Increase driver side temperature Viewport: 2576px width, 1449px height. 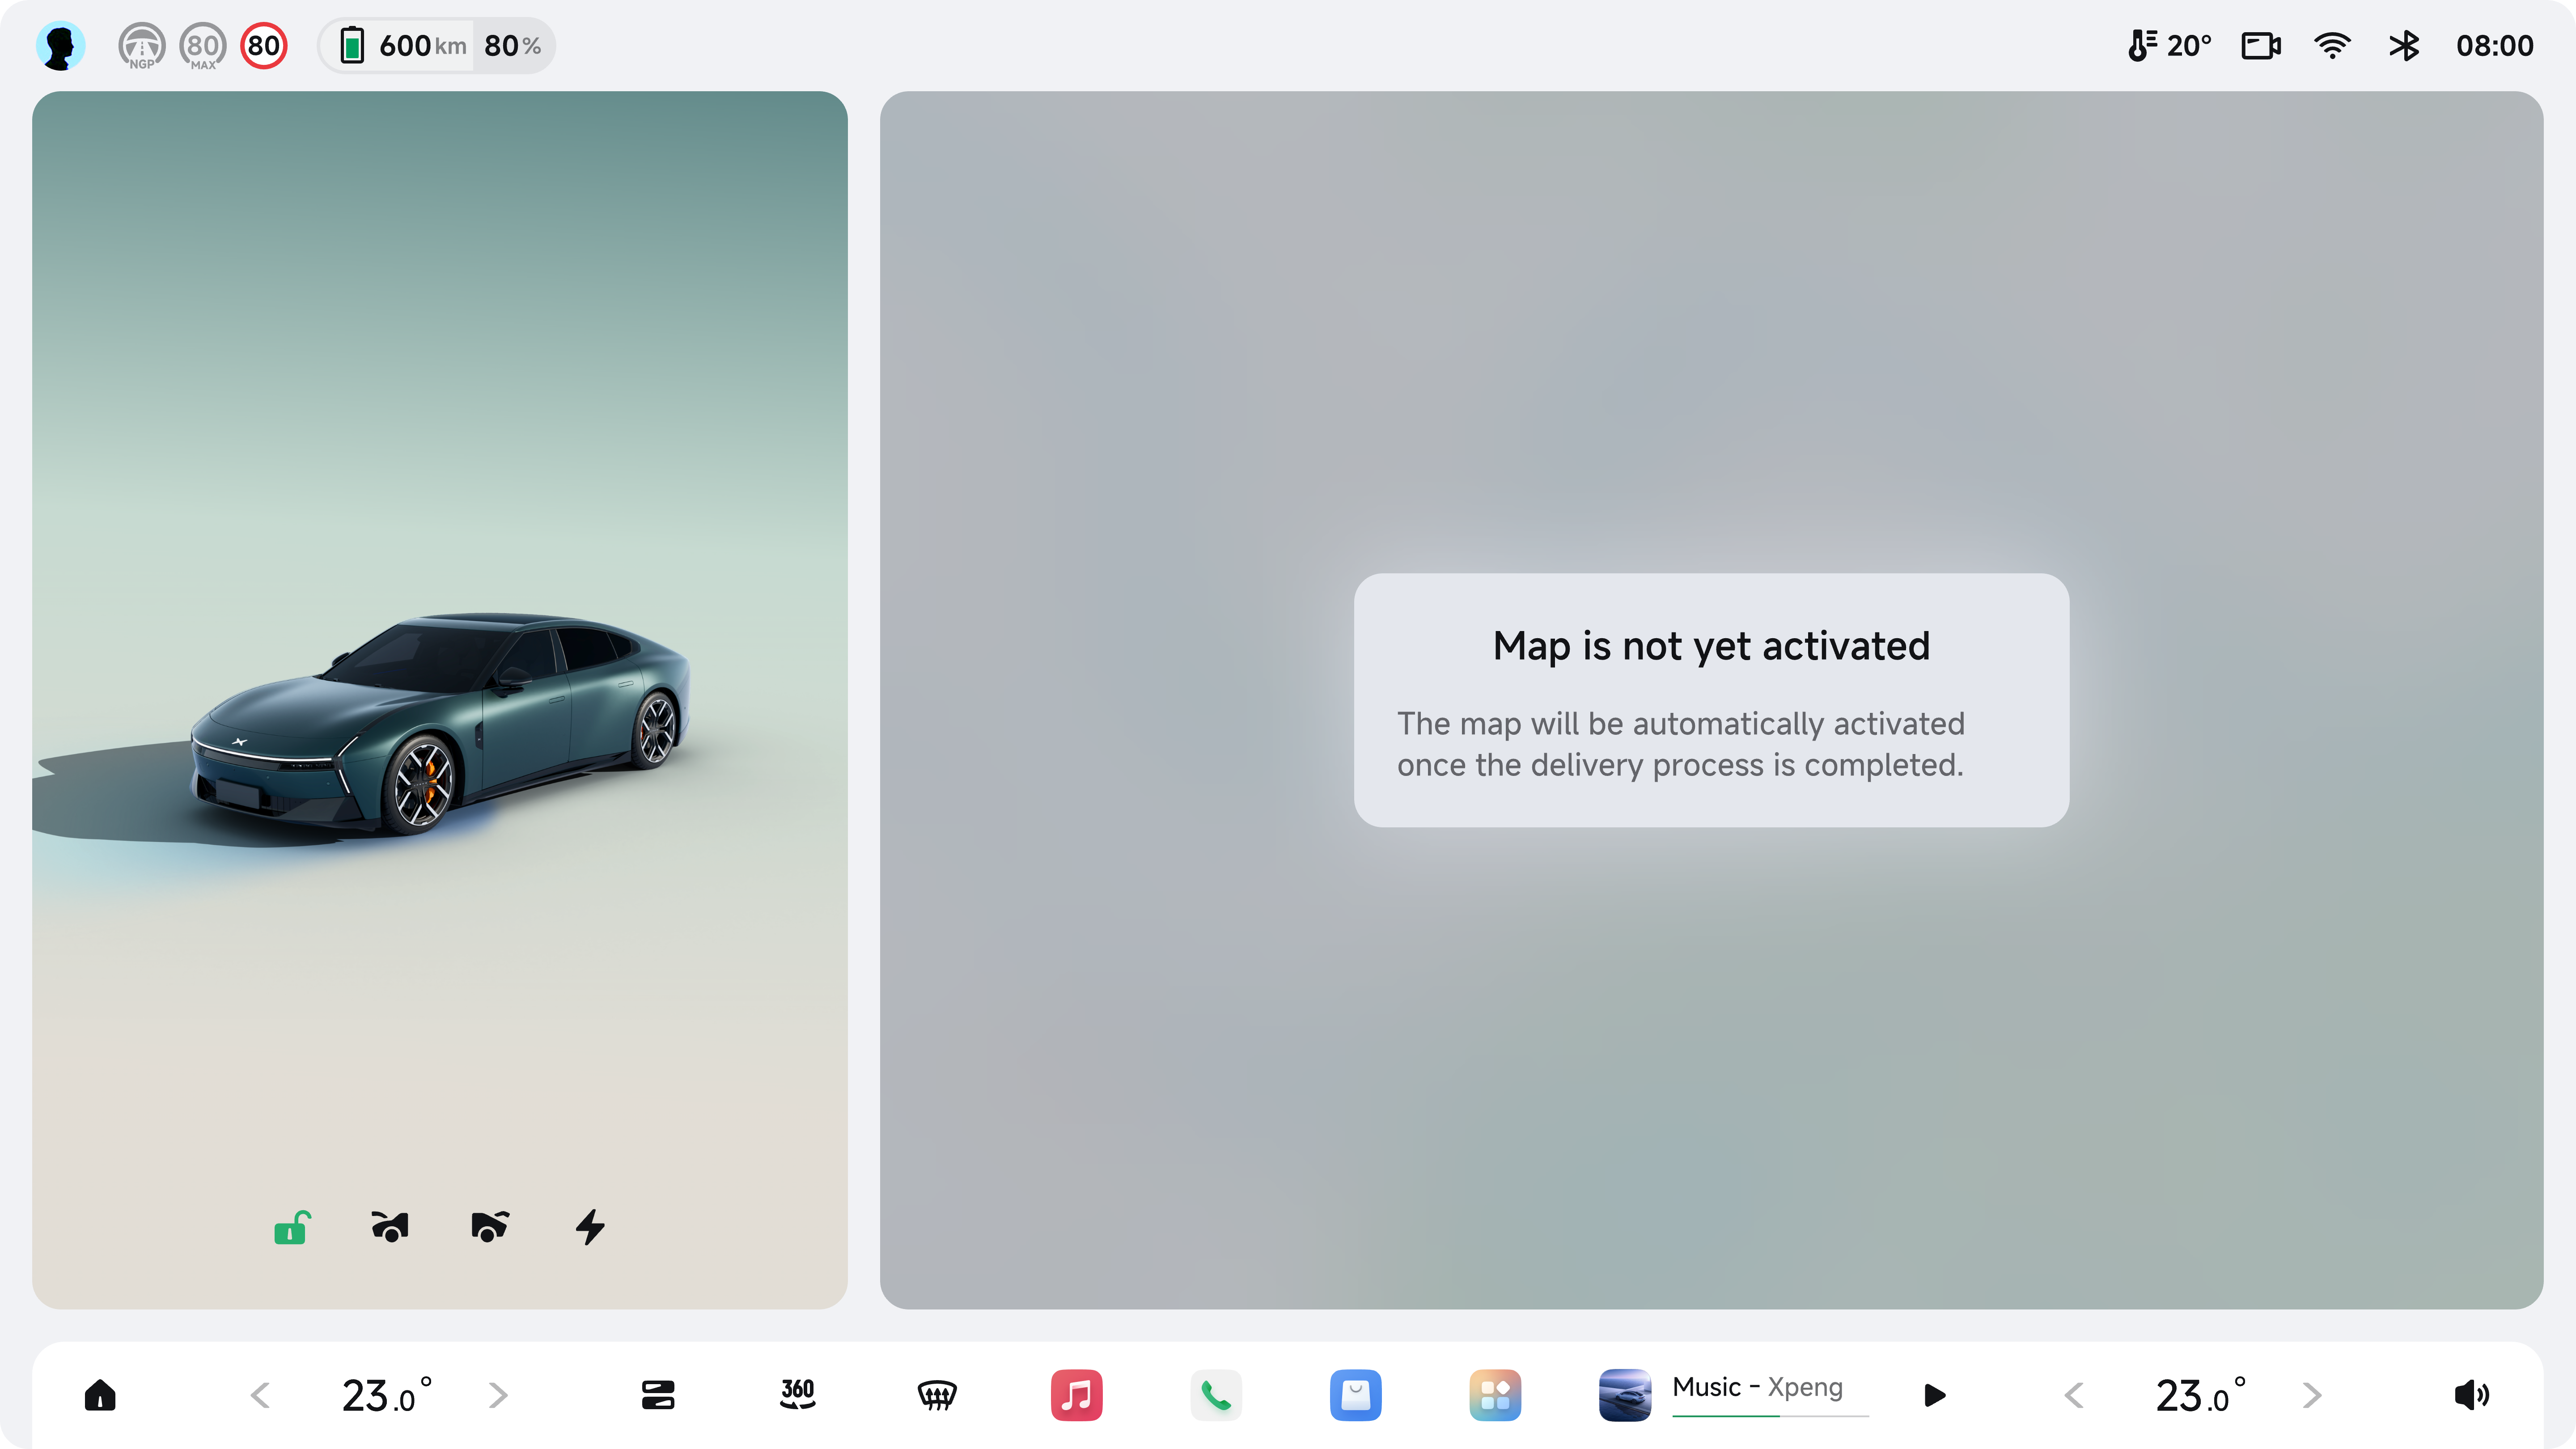point(498,1395)
